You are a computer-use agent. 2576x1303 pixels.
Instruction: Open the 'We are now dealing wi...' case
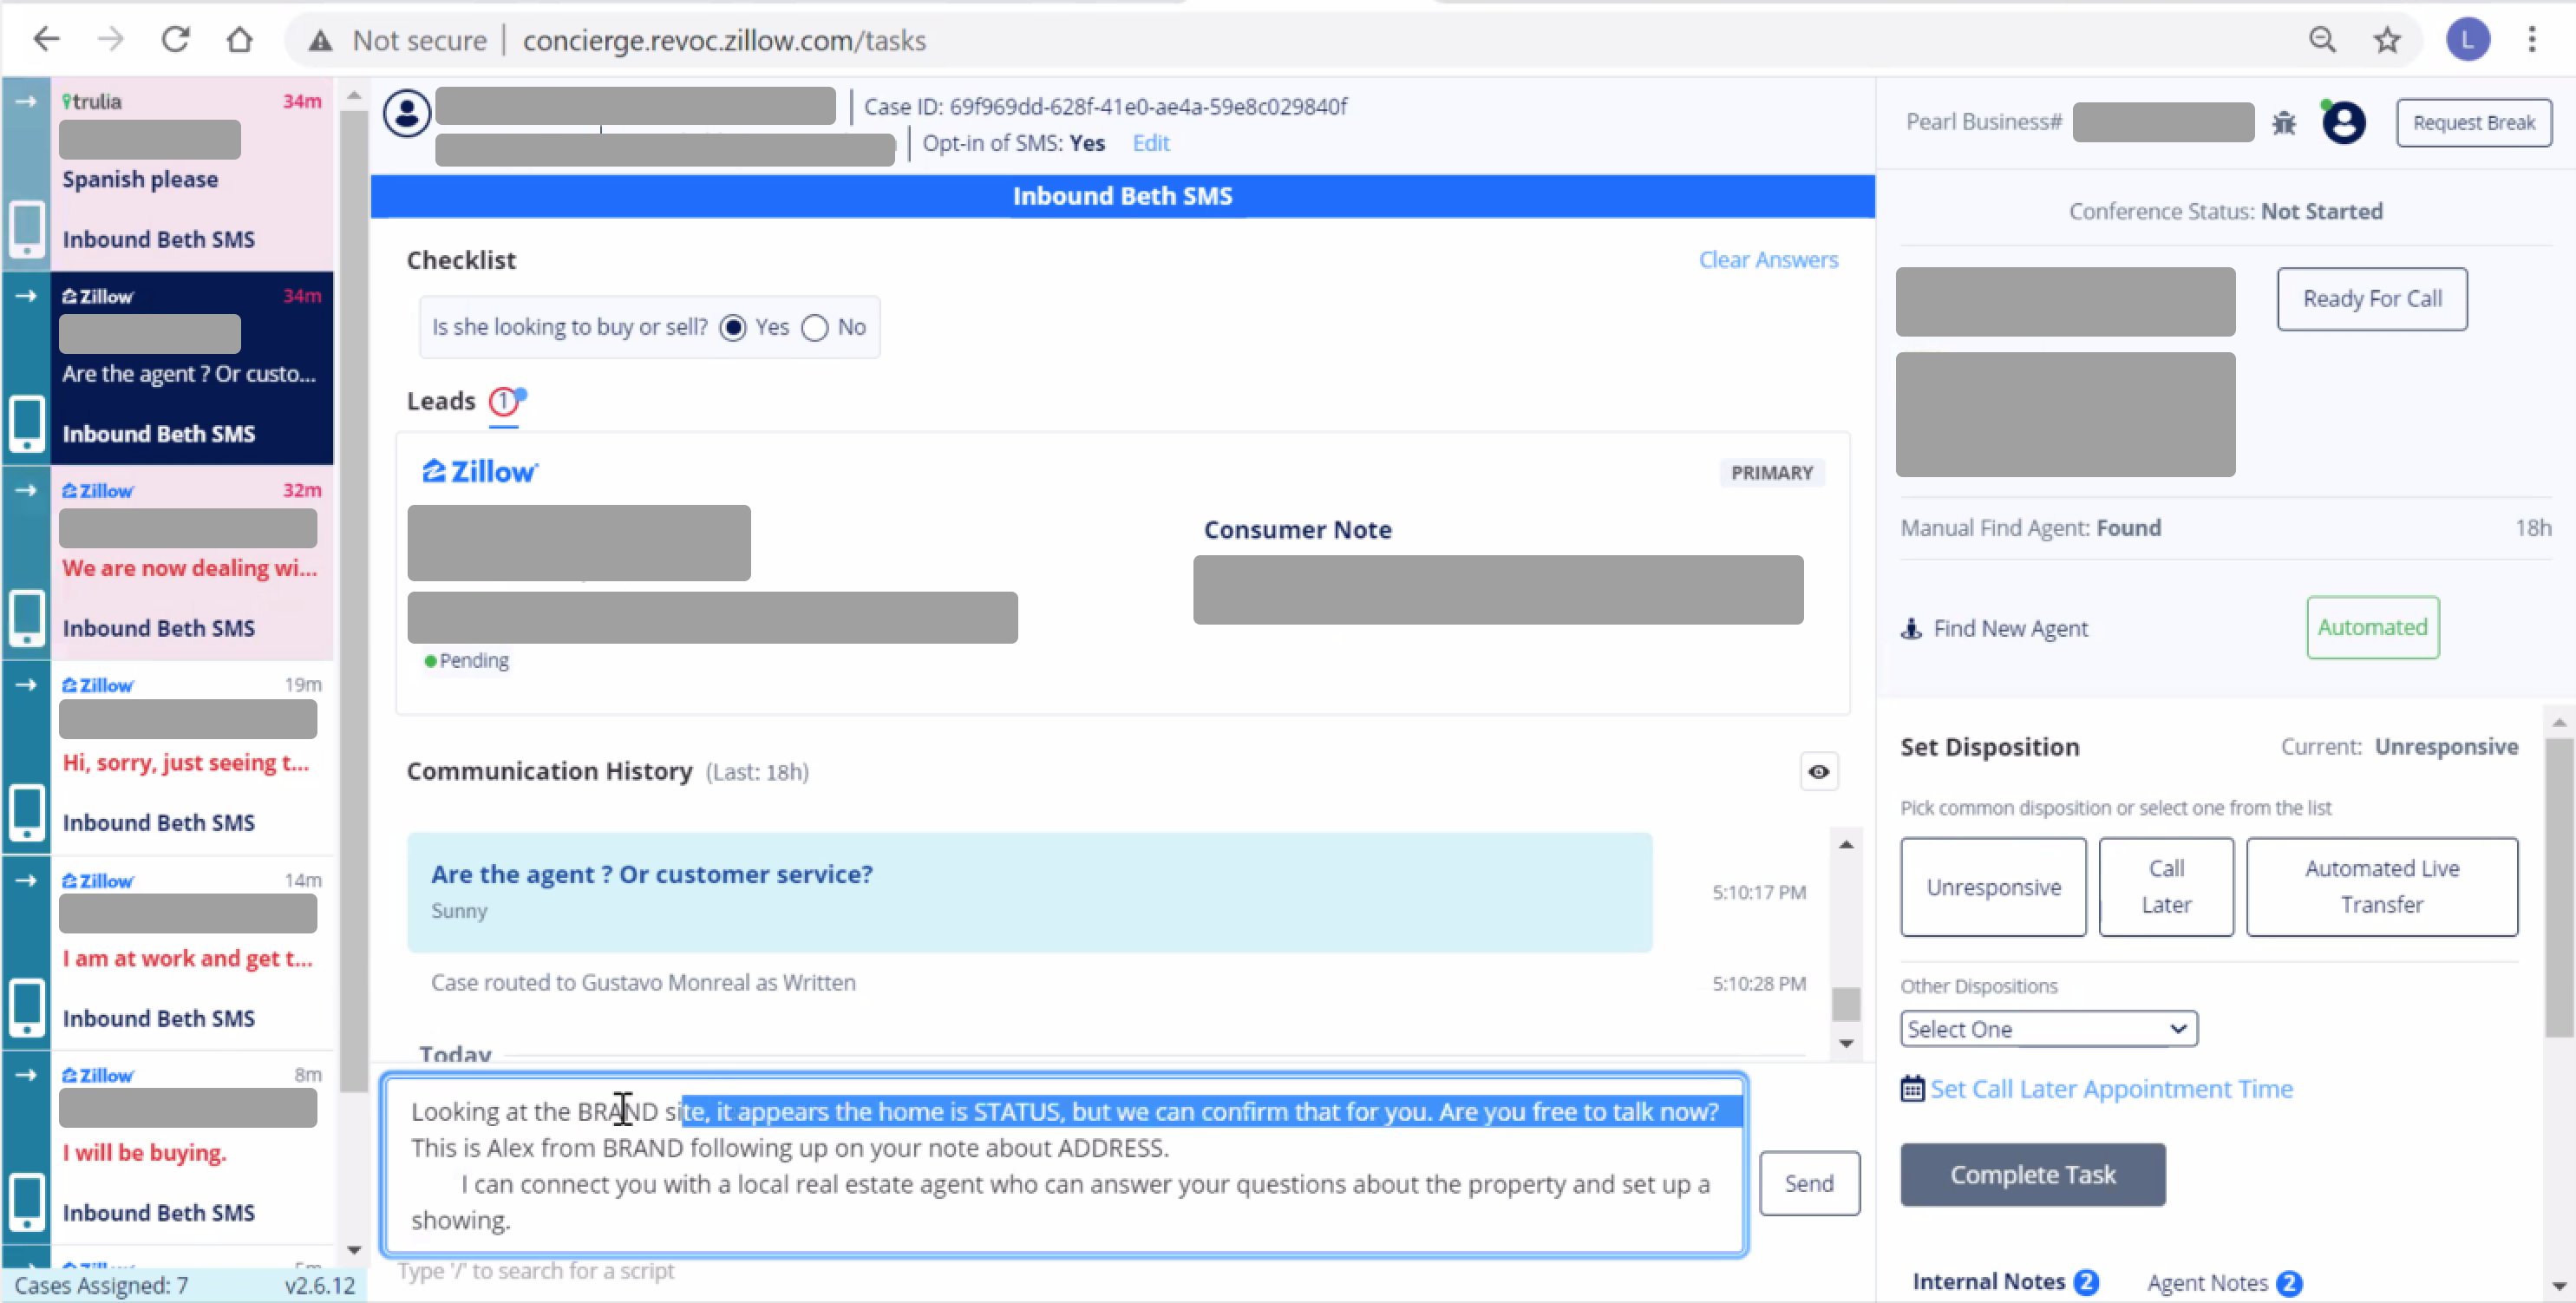point(192,562)
